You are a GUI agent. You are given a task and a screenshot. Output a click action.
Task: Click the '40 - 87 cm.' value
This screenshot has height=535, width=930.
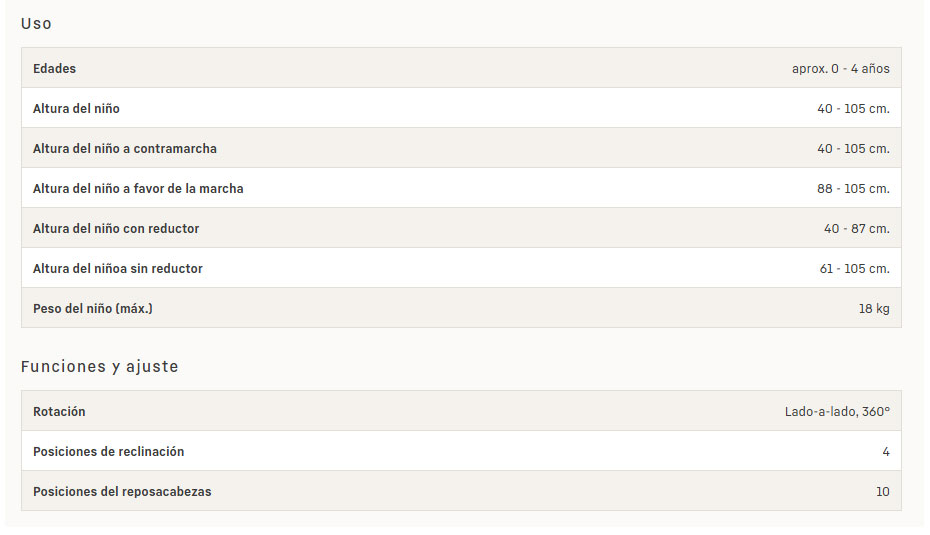coord(856,228)
